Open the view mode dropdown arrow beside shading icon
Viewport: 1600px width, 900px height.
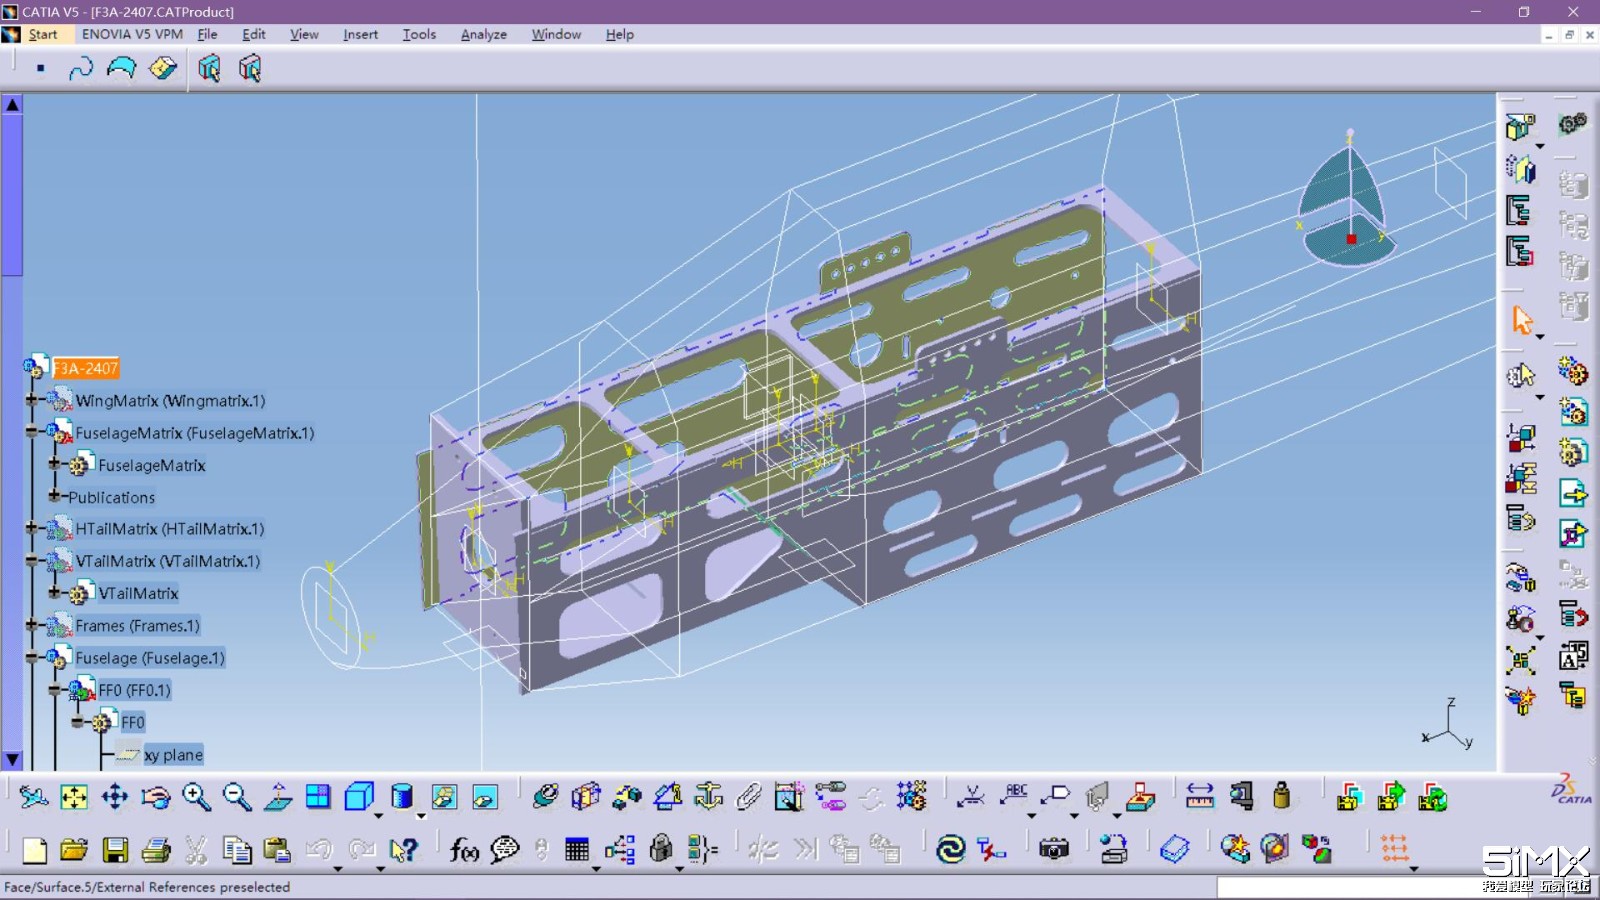point(421,815)
